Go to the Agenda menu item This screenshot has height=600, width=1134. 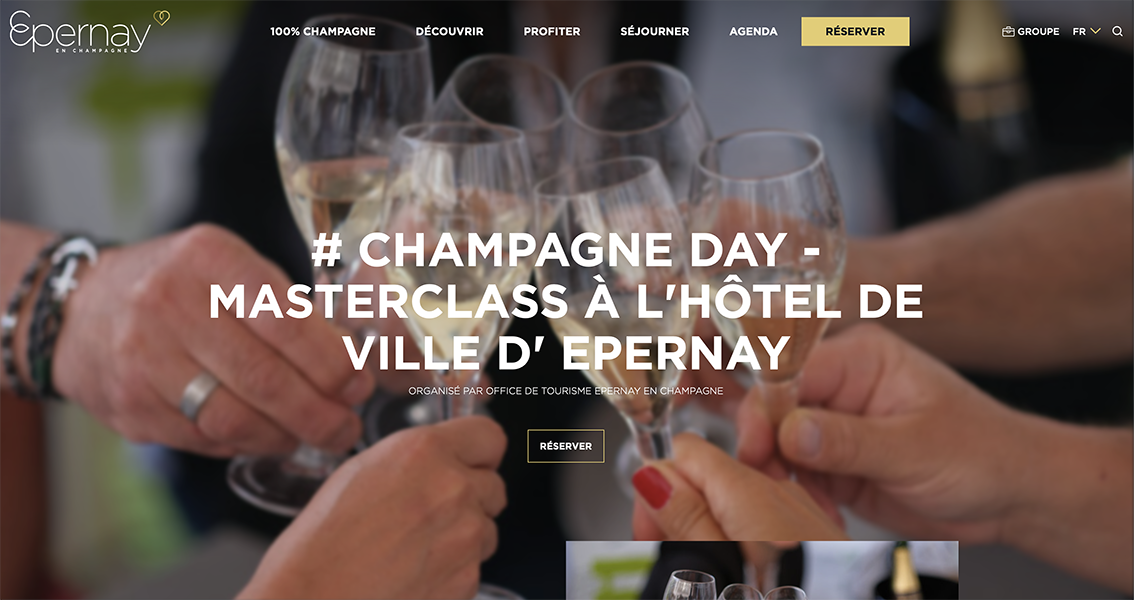(x=753, y=32)
